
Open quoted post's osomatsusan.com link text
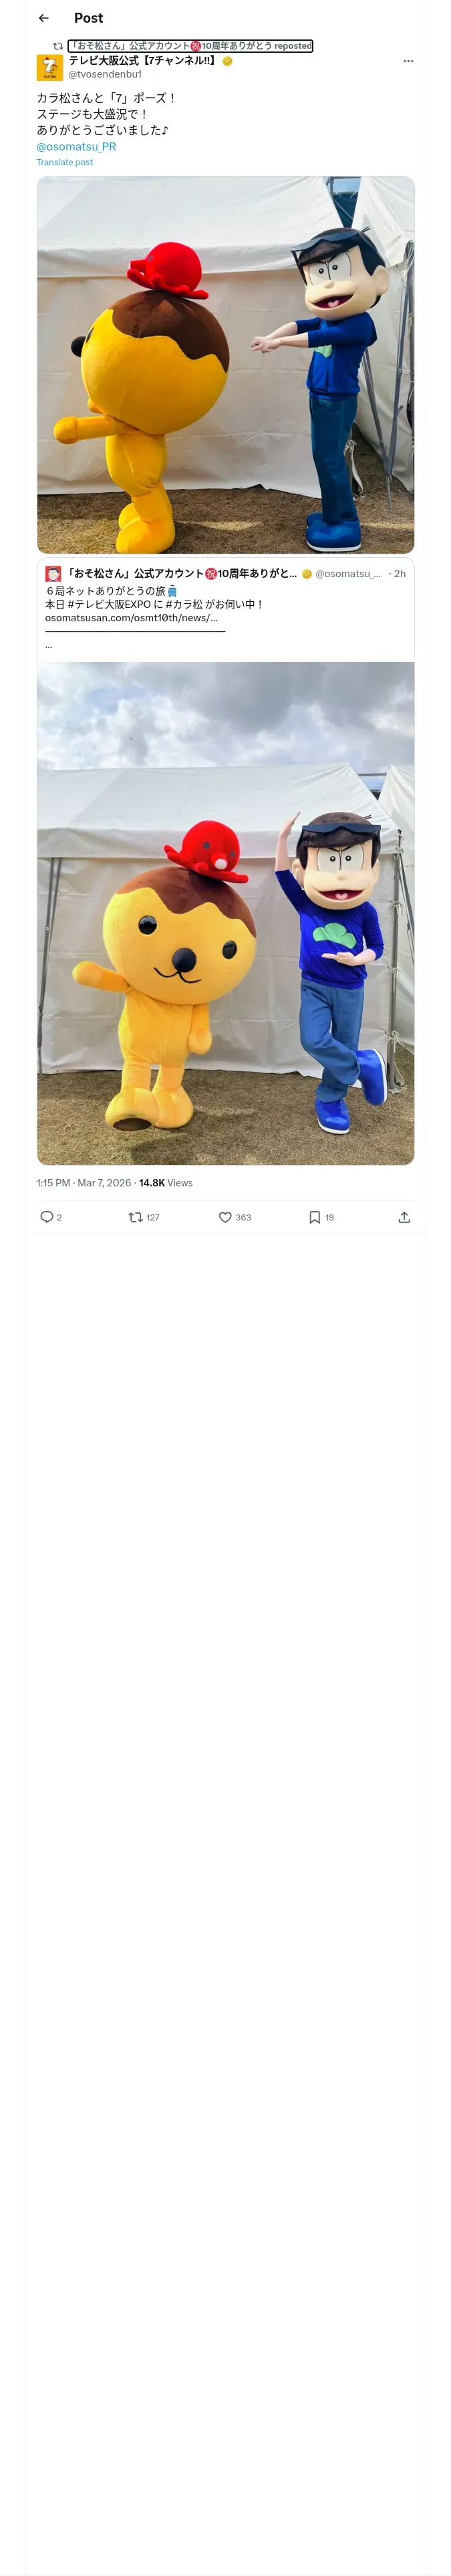[x=131, y=618]
